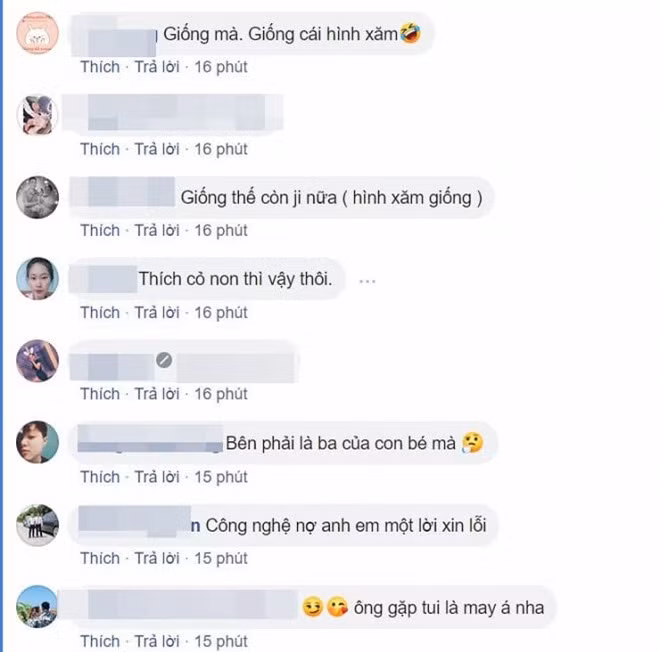Reply to the 'Thích cỏ non thì vậy thôi' comment
This screenshot has height=652, width=660.
157,313
